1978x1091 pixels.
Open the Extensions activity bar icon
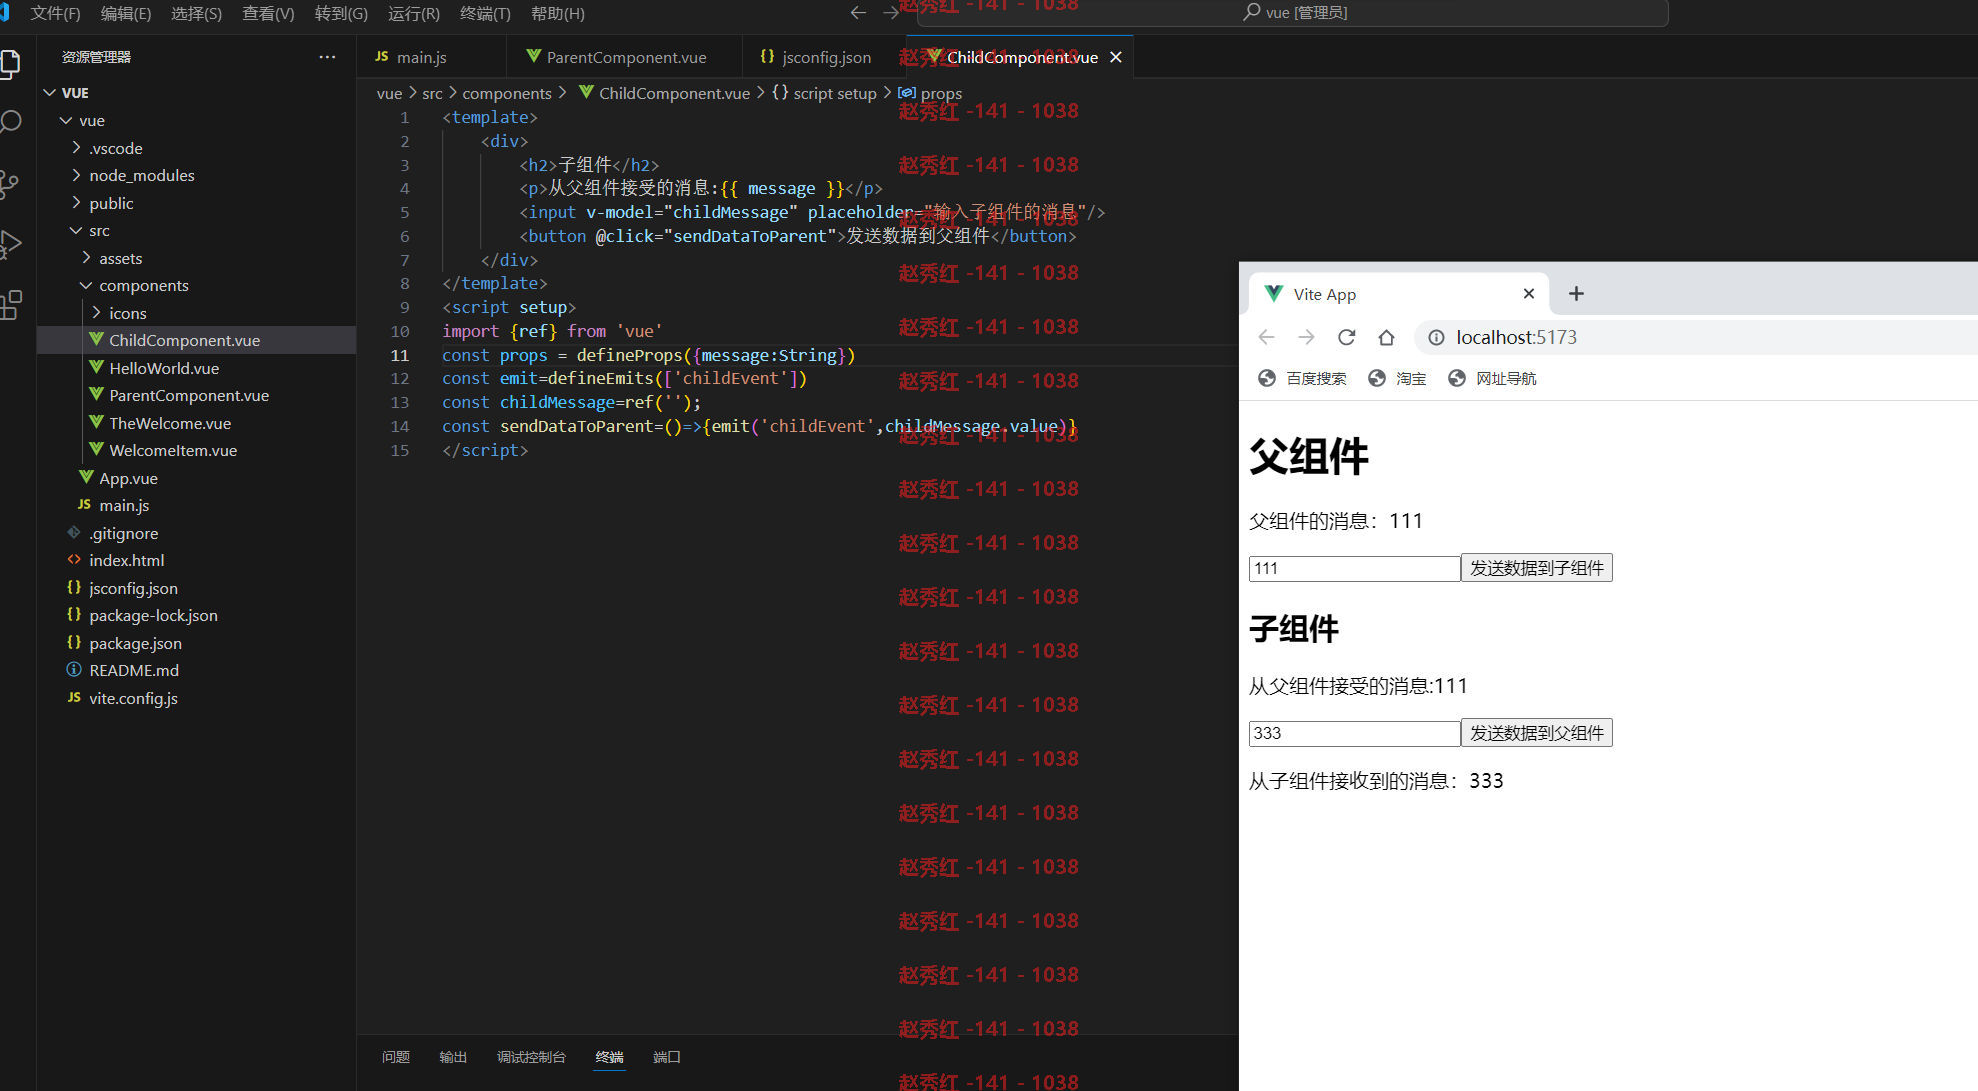coord(11,305)
